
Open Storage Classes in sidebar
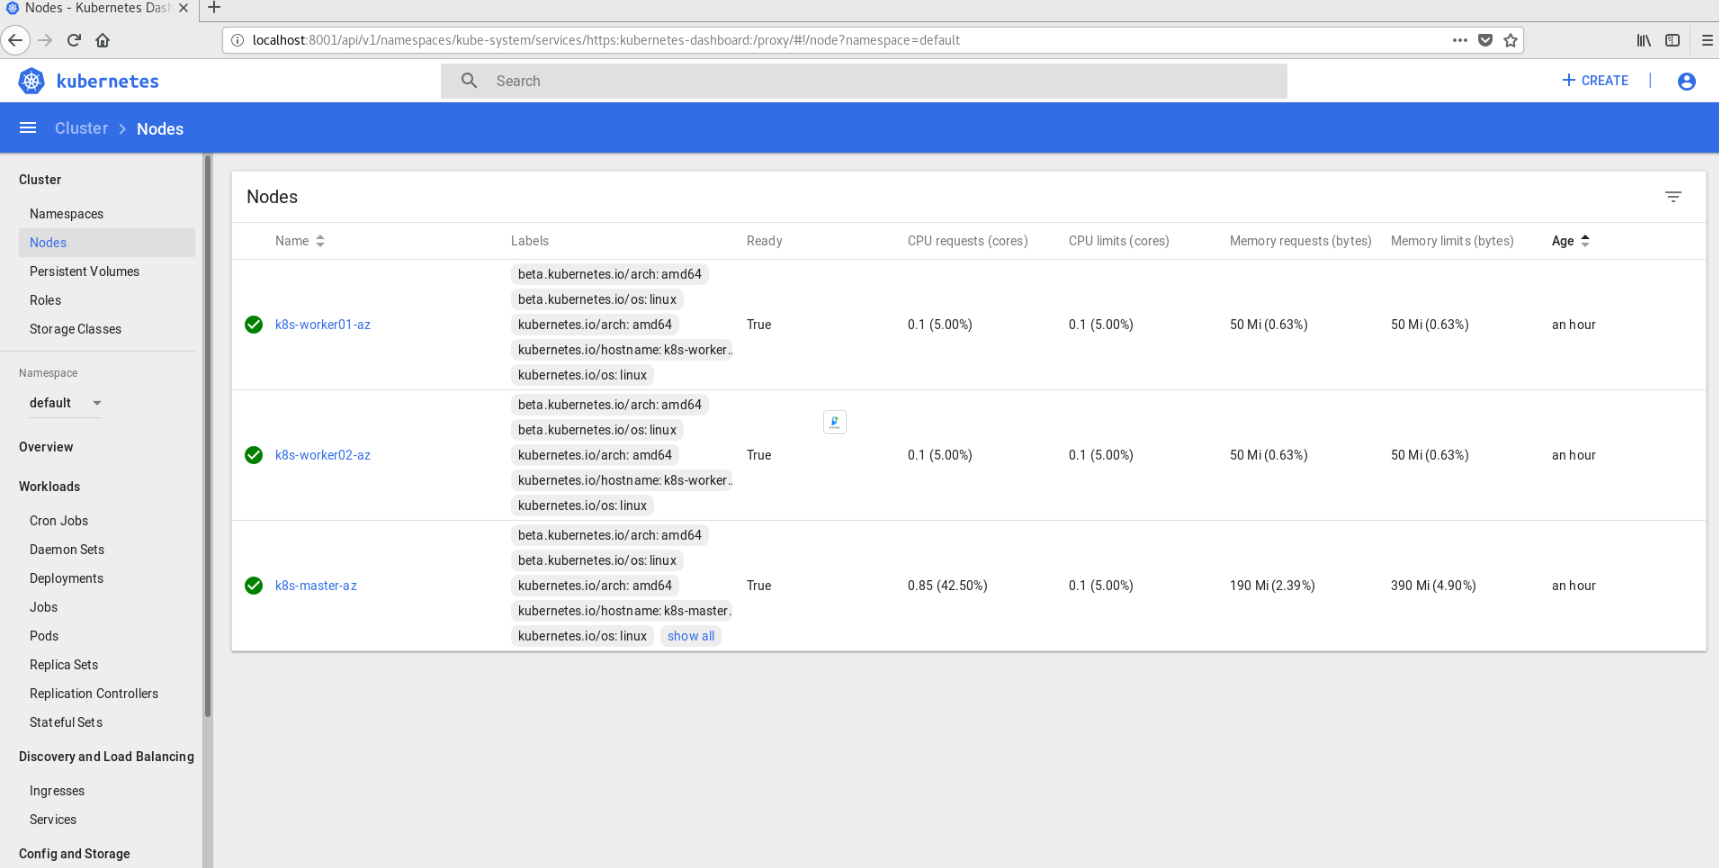[75, 329]
